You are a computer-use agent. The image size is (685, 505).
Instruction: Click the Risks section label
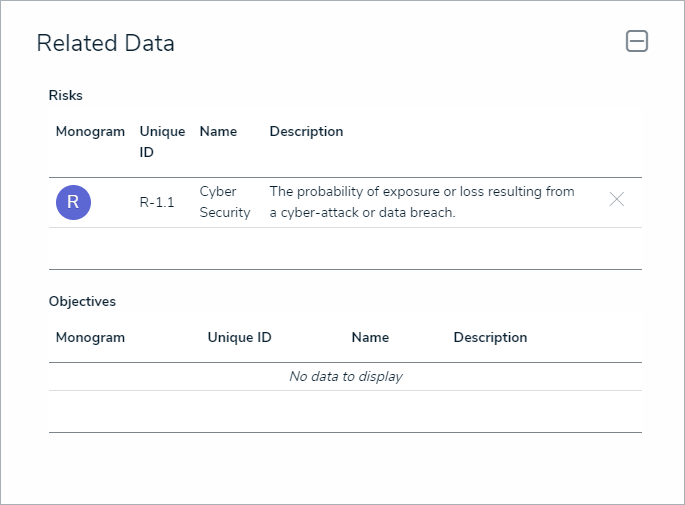point(66,95)
